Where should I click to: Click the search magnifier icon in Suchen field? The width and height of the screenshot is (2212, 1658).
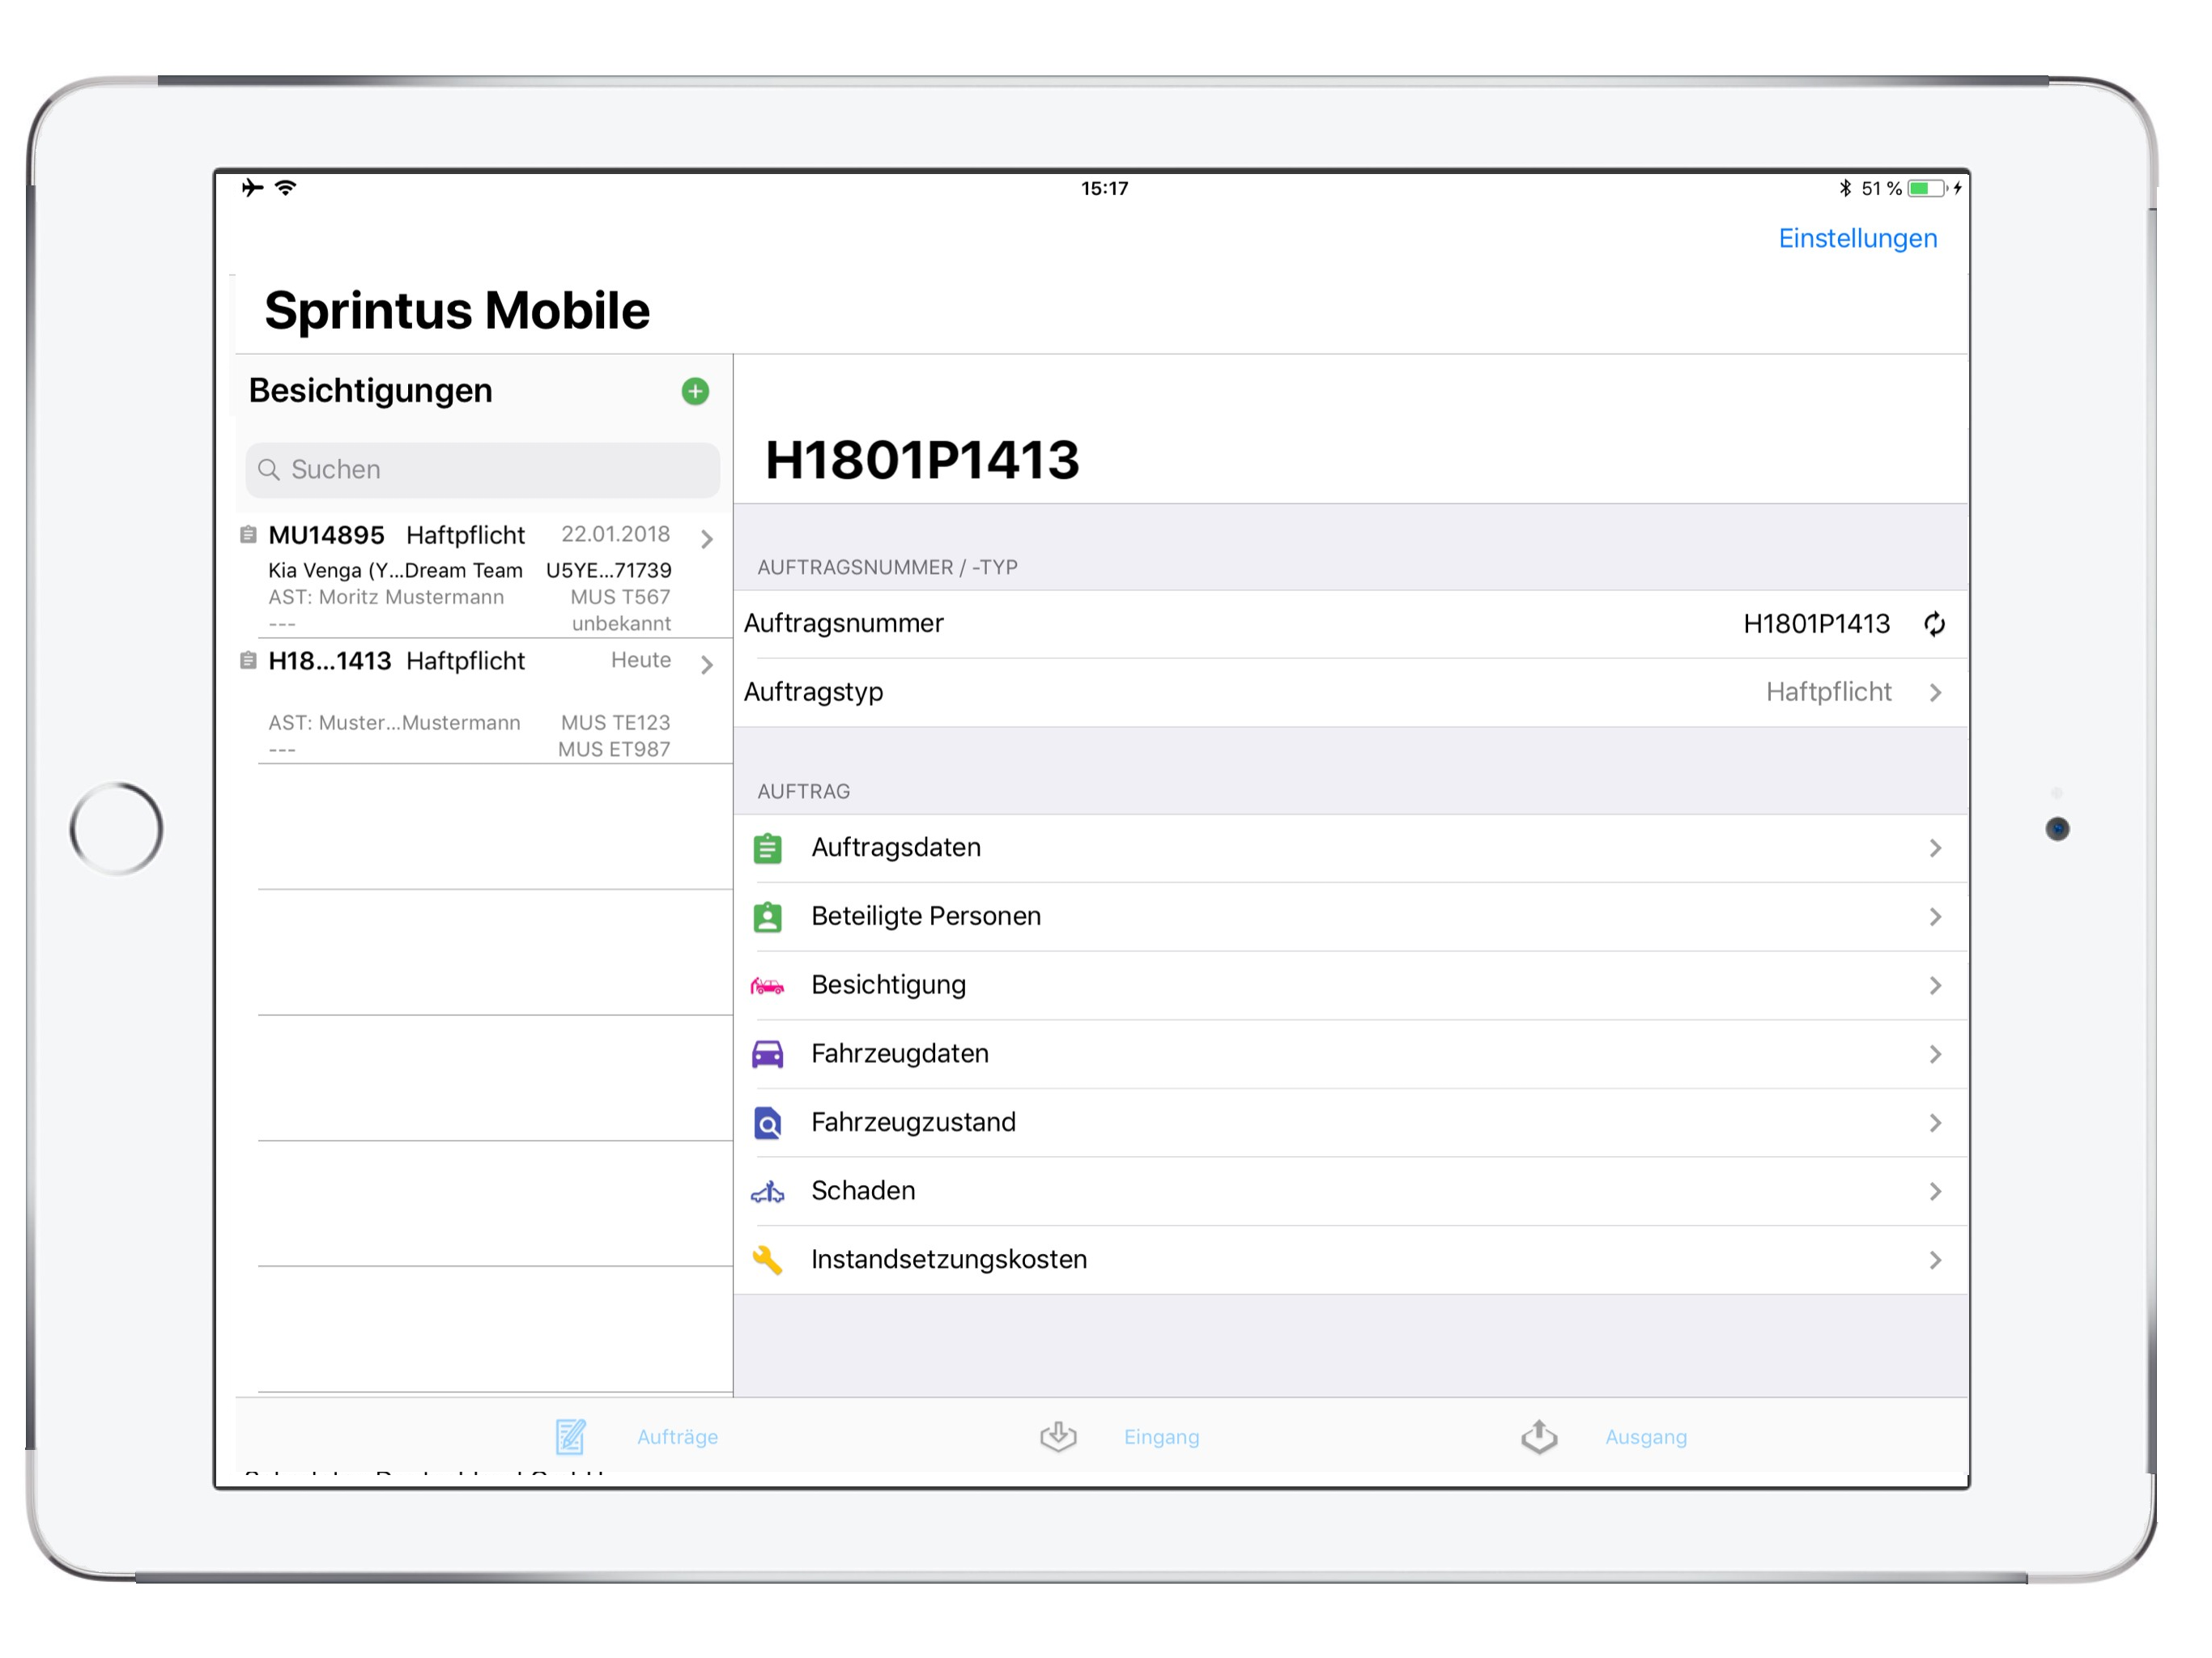pyautogui.click(x=268, y=470)
